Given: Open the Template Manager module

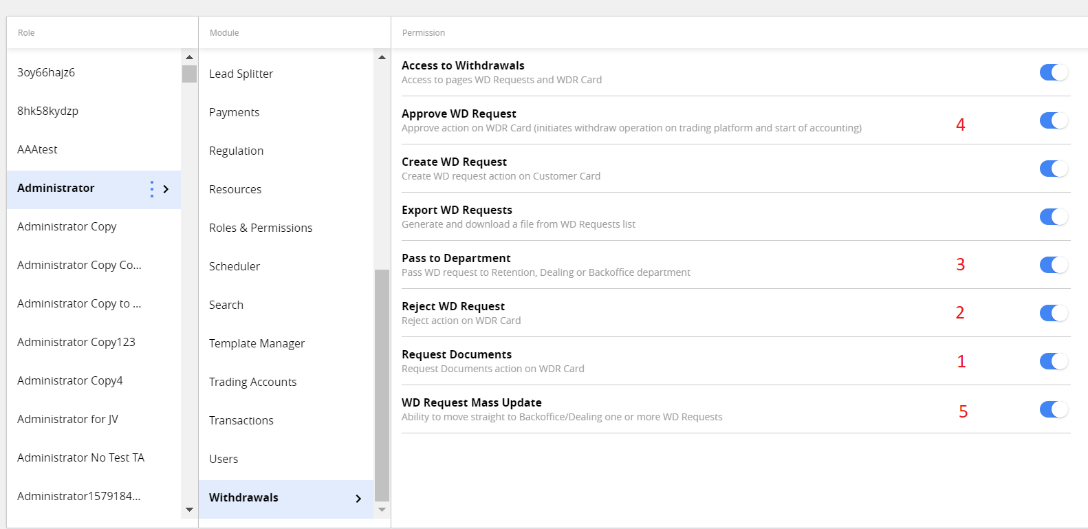Looking at the screenshot, I should click(286, 344).
